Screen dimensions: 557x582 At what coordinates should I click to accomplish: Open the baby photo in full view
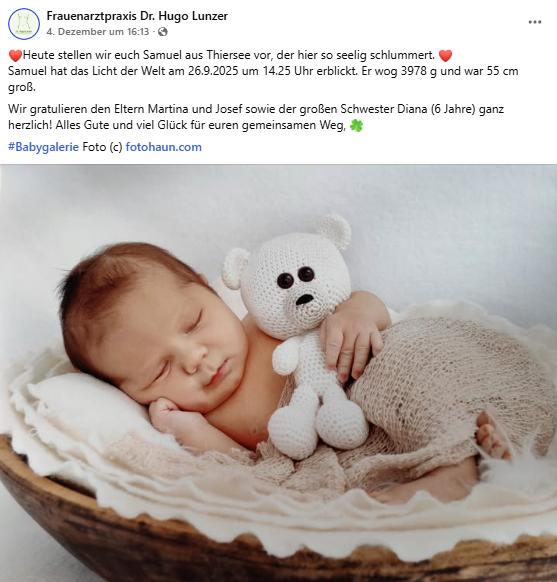(278, 373)
